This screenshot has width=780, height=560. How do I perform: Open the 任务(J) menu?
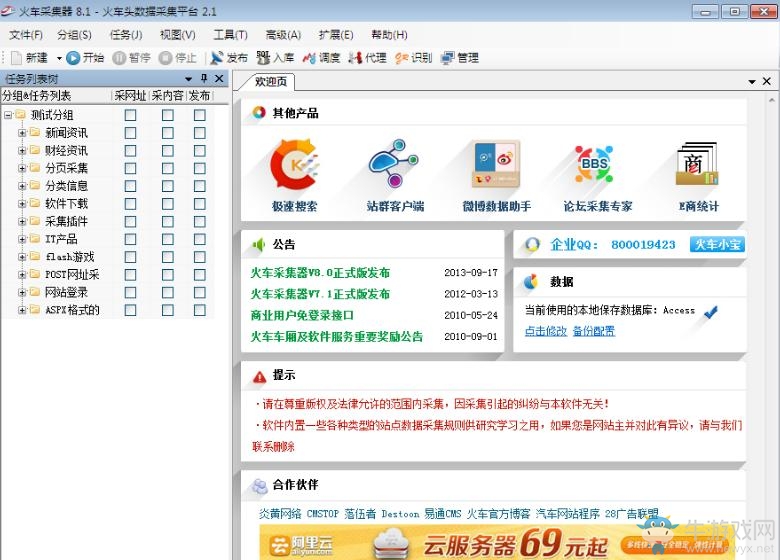pyautogui.click(x=126, y=35)
